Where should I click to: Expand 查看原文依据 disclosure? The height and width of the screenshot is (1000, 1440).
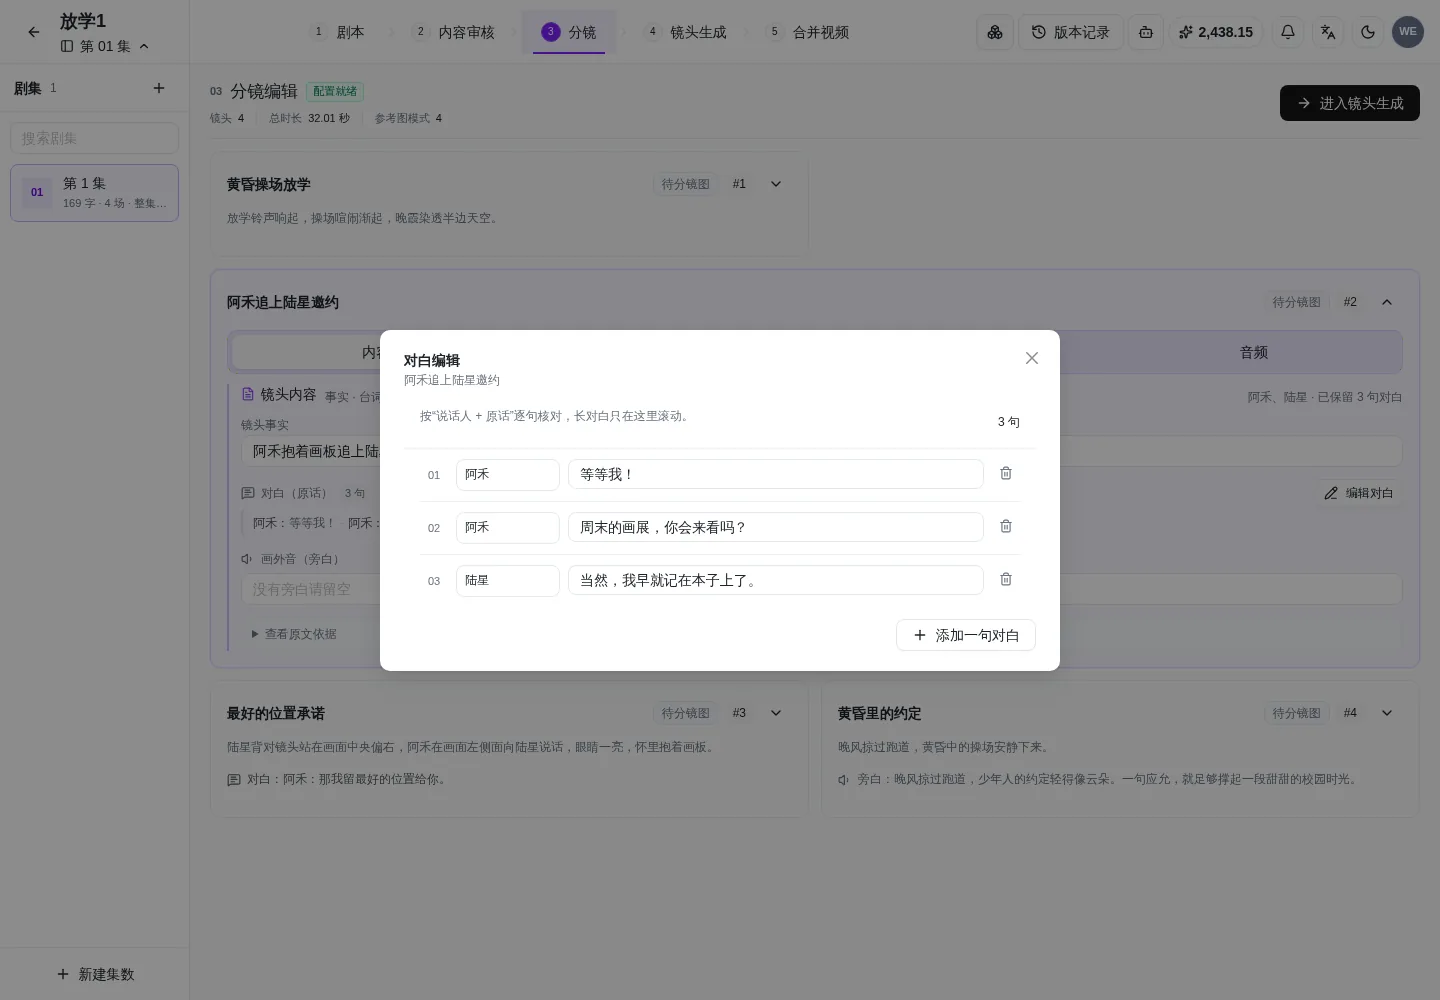click(x=294, y=634)
